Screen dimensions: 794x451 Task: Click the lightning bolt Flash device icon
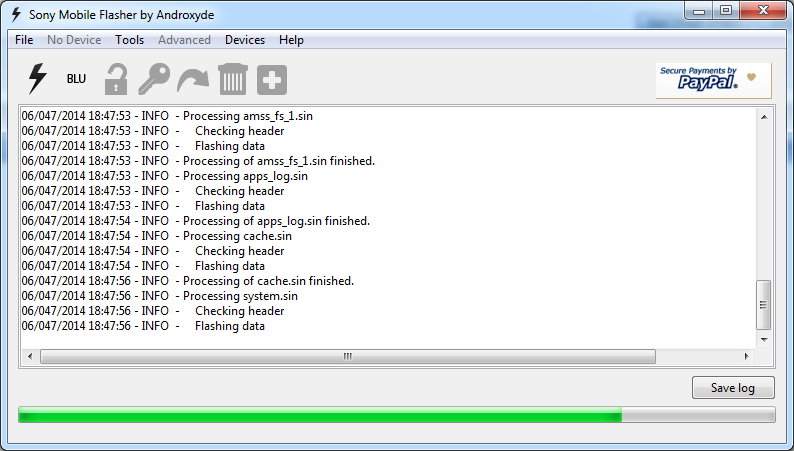tap(37, 79)
